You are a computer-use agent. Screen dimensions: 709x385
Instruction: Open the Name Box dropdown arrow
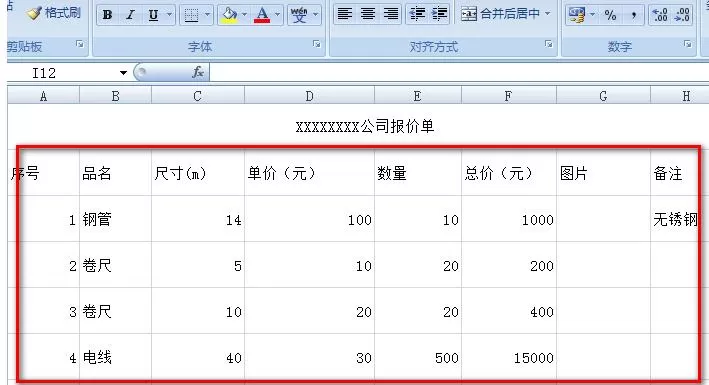pyautogui.click(x=123, y=73)
